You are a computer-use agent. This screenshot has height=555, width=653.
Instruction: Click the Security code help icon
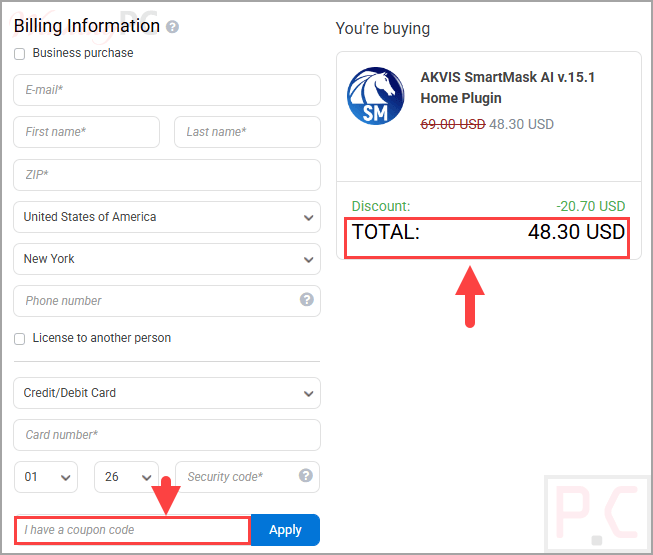tap(306, 475)
